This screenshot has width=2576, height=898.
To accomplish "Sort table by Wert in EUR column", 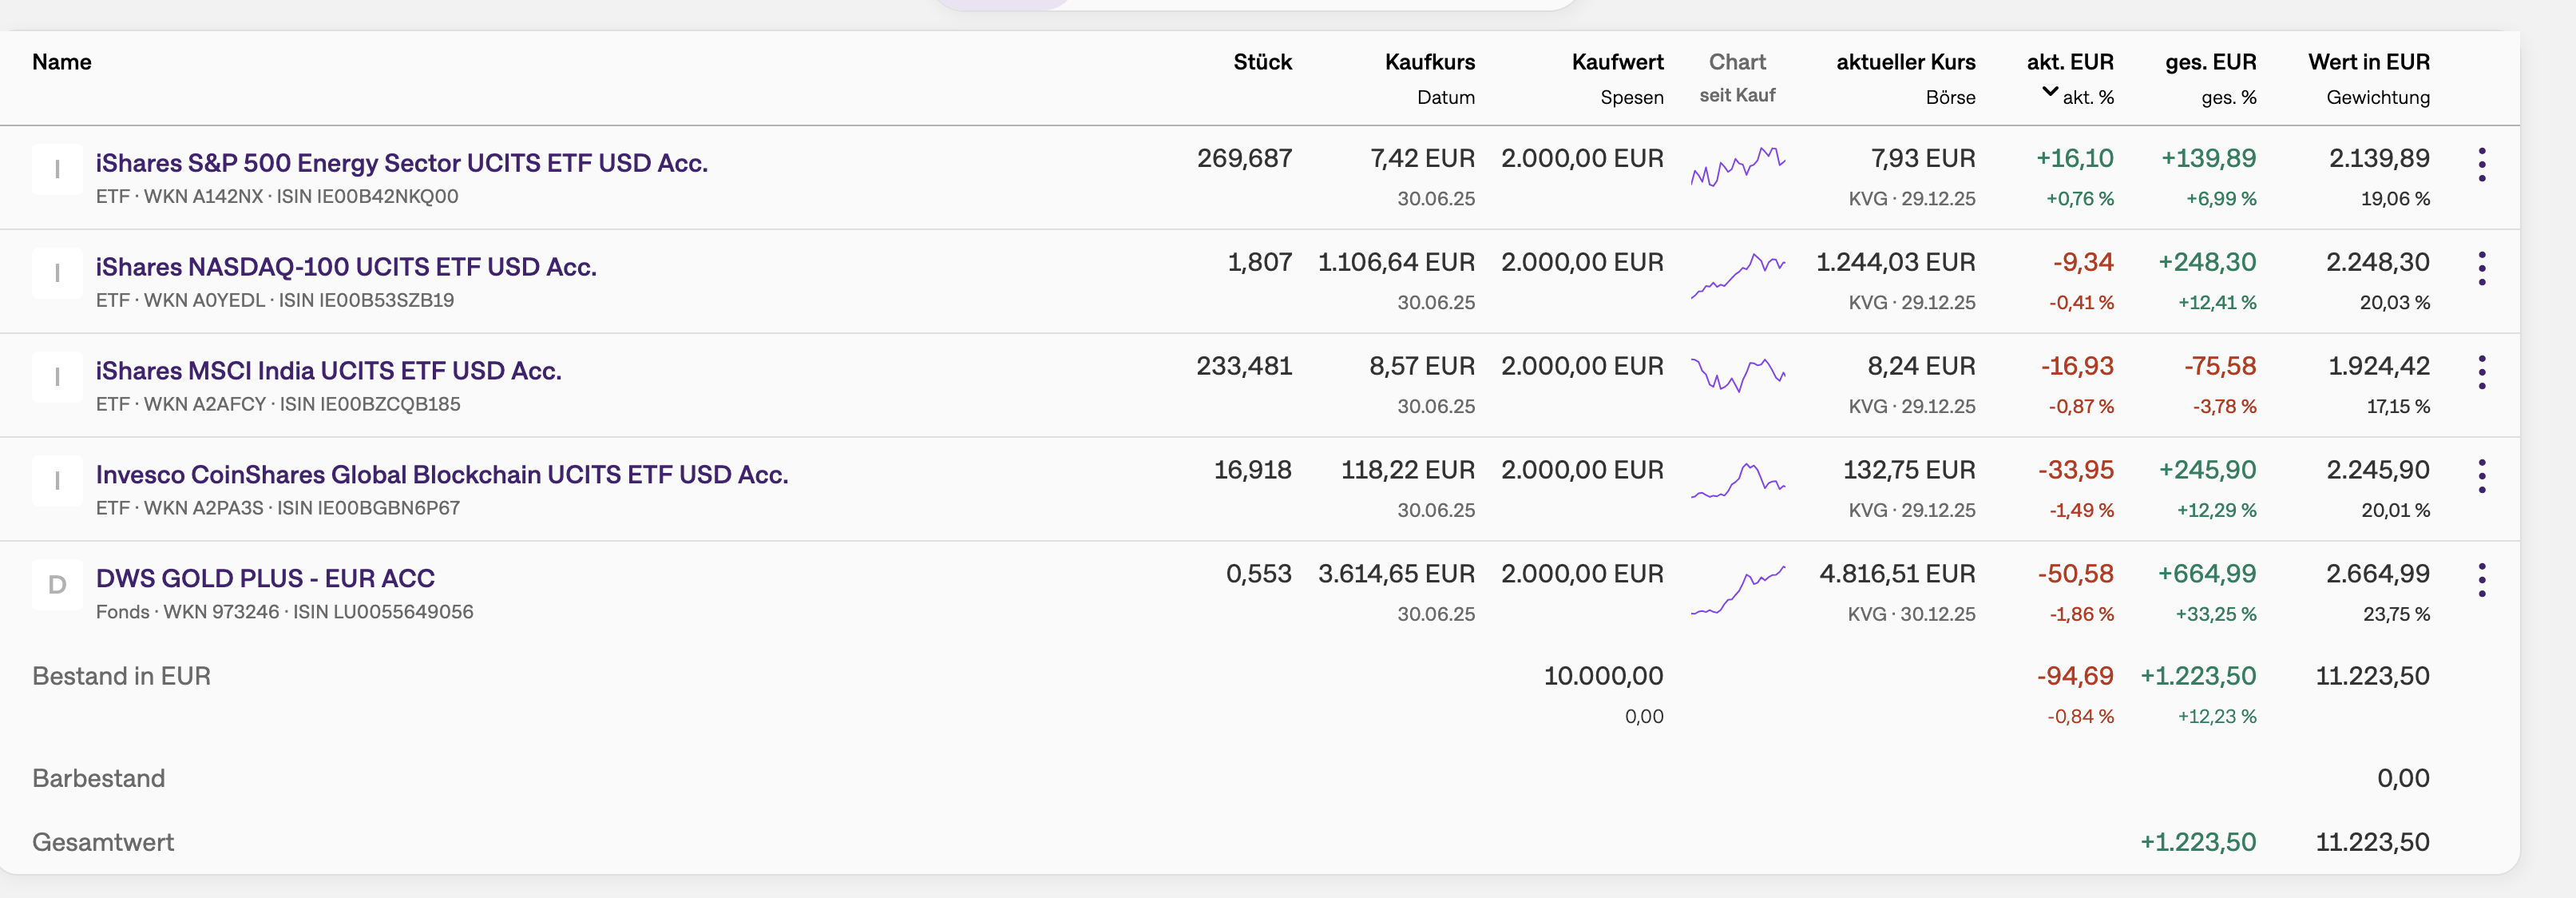I will coord(2368,62).
